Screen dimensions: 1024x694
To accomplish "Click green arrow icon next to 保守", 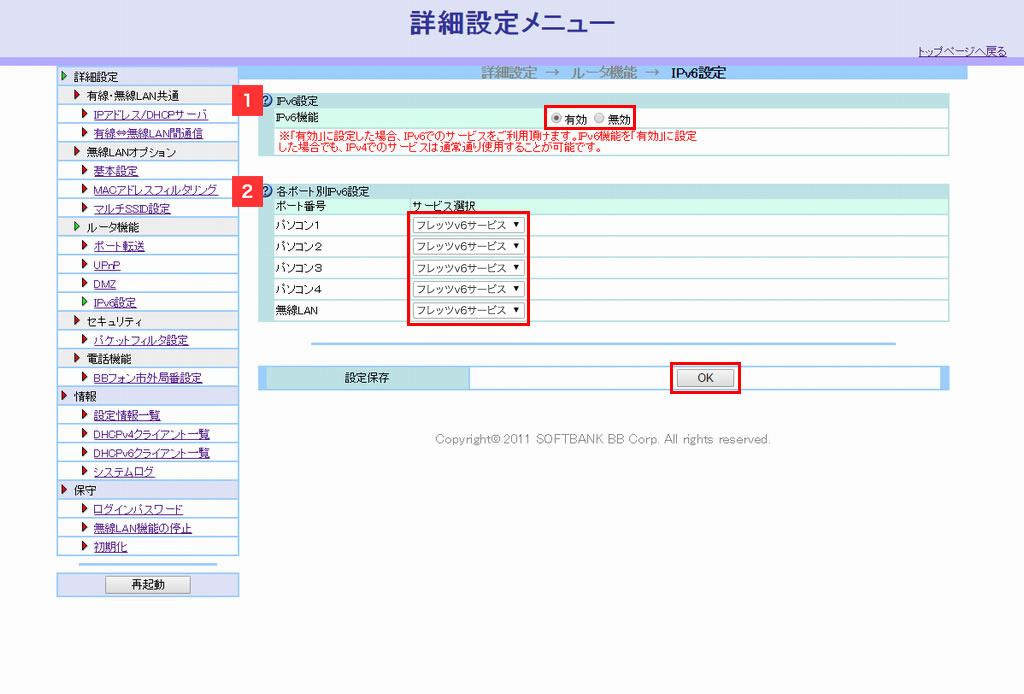I will tap(65, 490).
